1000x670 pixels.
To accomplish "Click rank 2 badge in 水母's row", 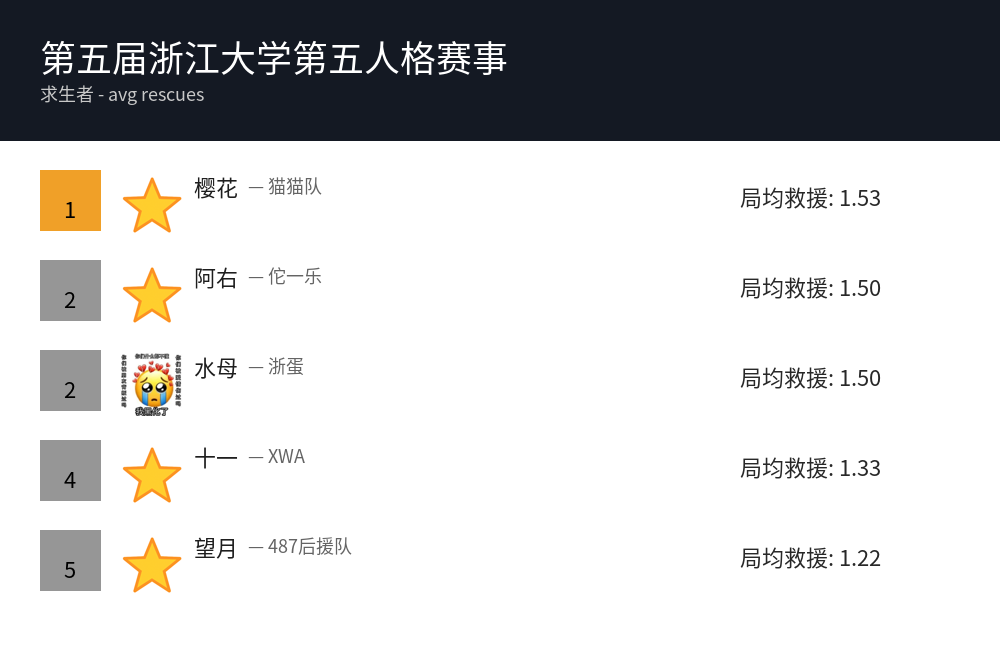I will (x=70, y=380).
